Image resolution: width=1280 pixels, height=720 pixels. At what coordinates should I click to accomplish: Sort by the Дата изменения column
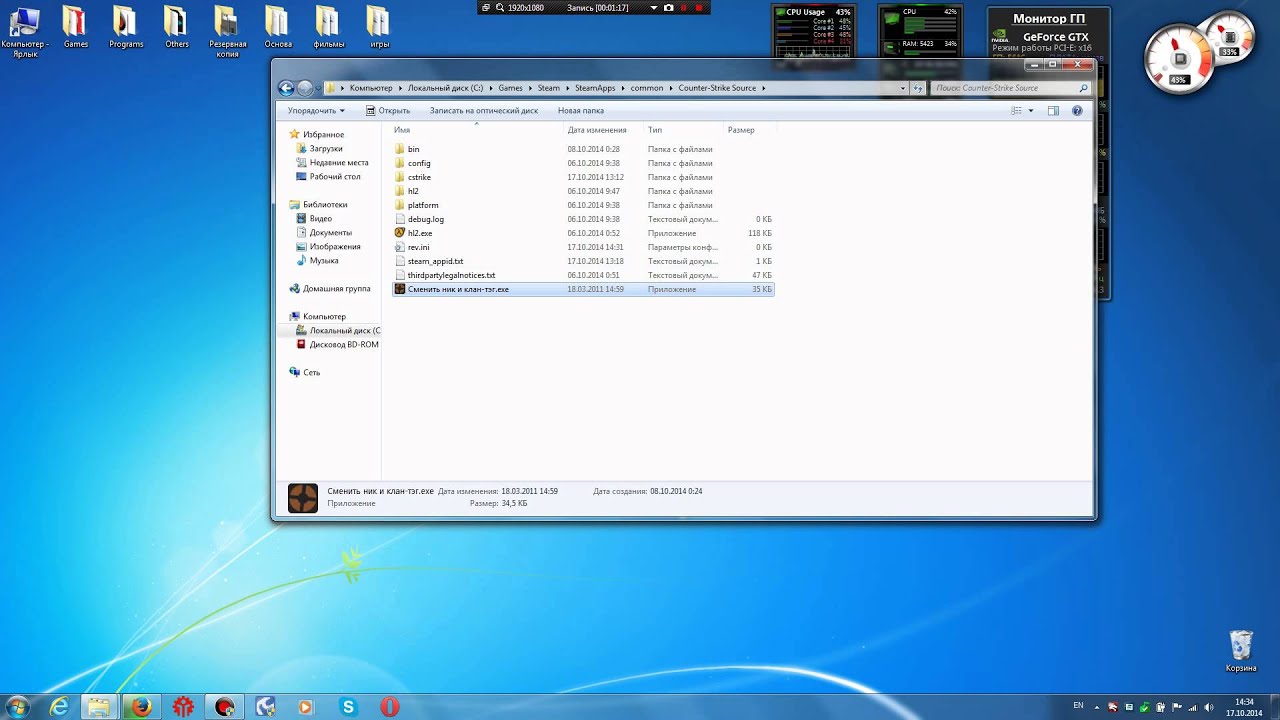pyautogui.click(x=597, y=130)
